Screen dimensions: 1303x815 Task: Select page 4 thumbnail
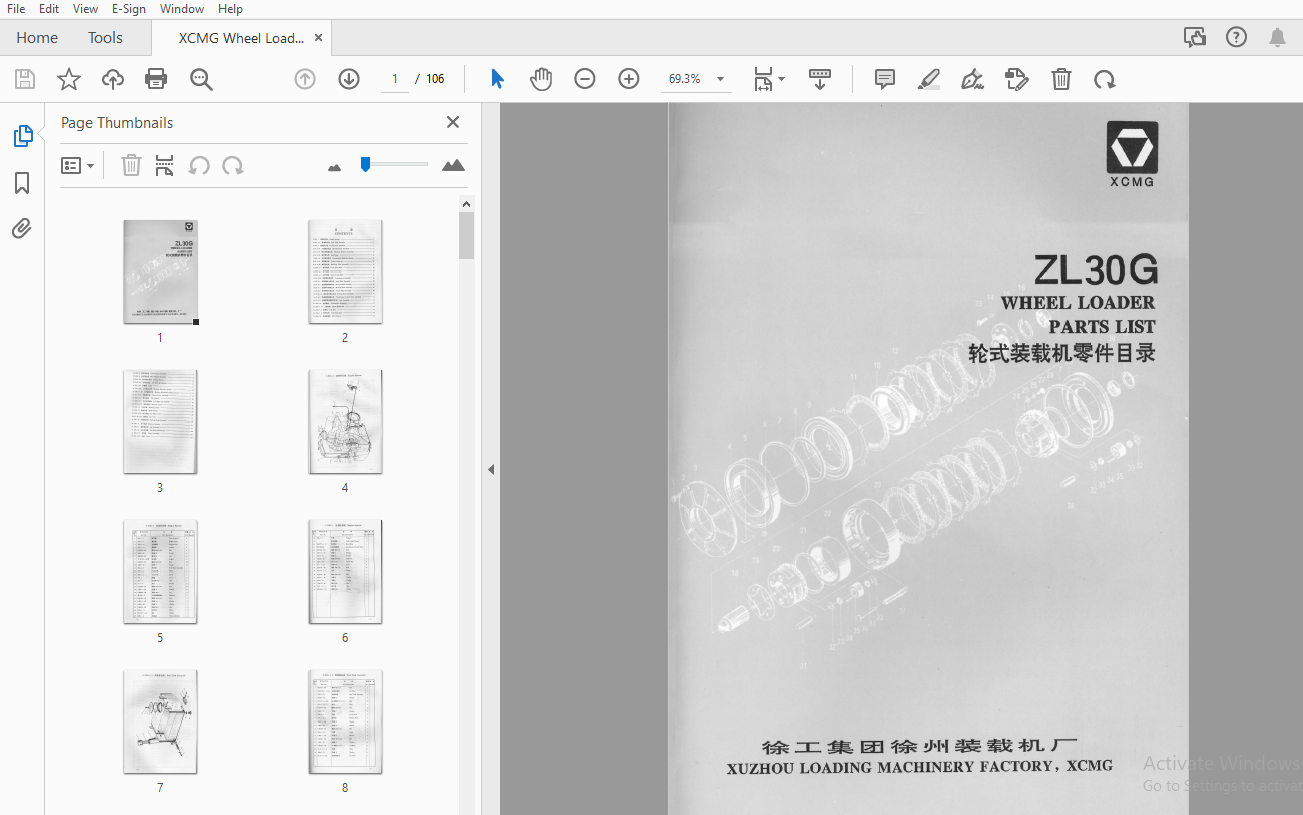(345, 422)
